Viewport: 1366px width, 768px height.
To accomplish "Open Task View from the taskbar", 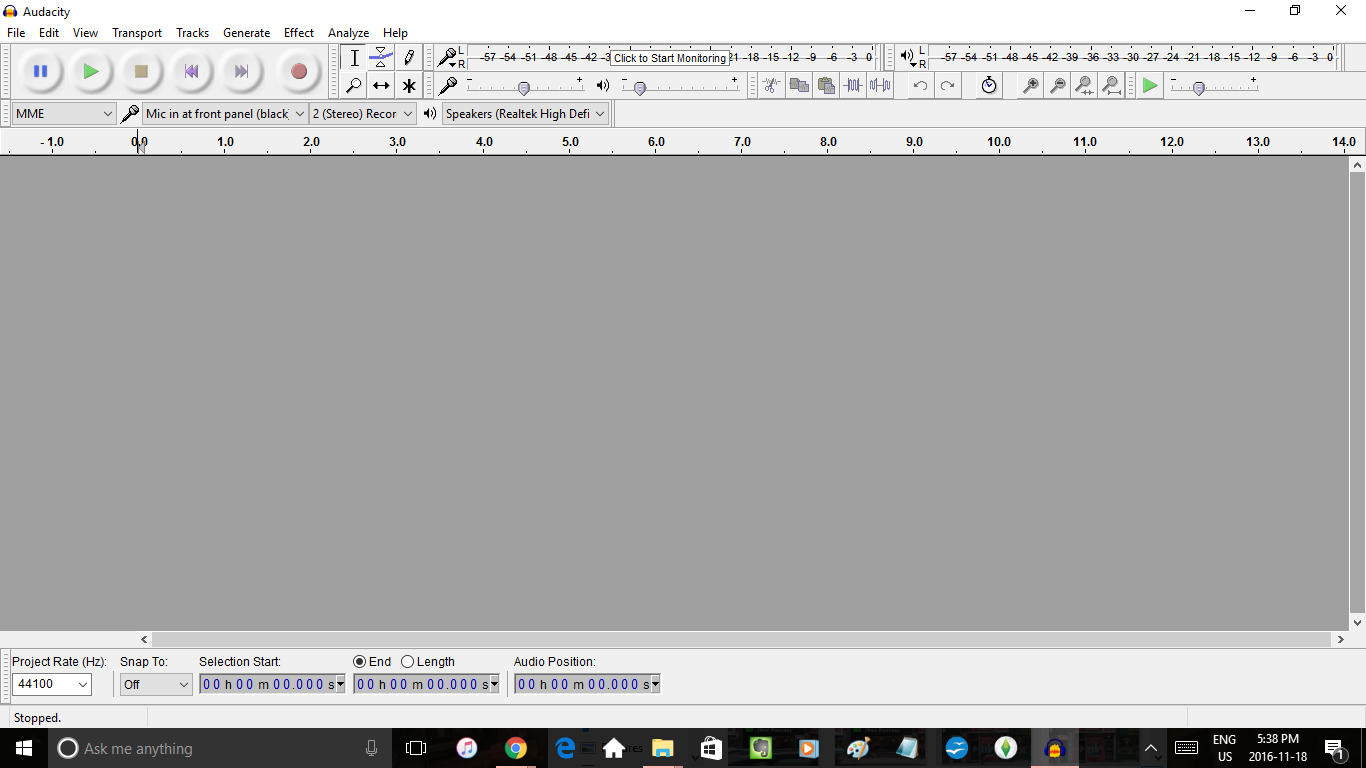I will click(416, 748).
